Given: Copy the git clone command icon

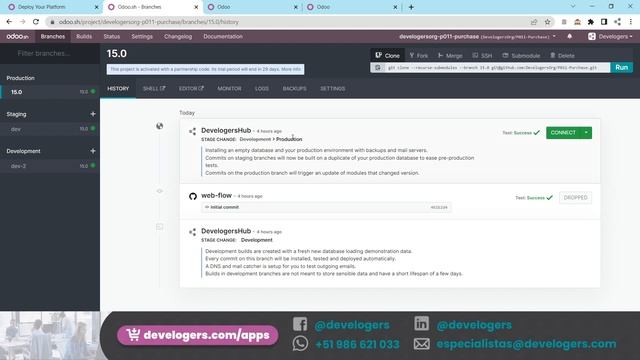Looking at the screenshot, I should (x=378, y=67).
